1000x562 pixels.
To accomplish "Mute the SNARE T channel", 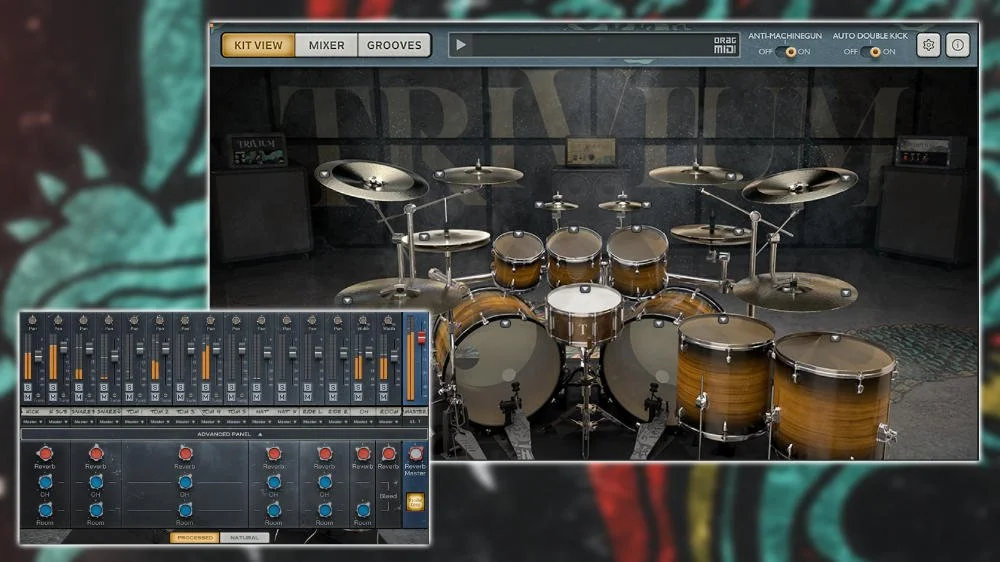I will click(78, 397).
